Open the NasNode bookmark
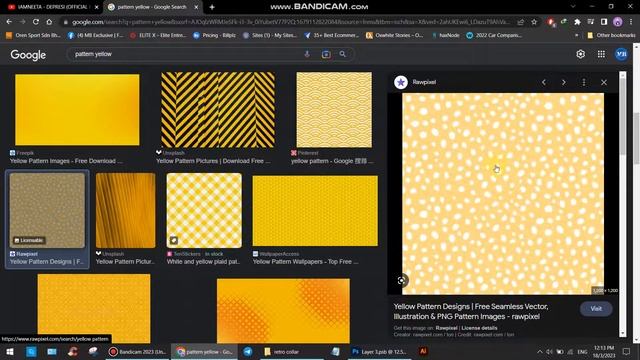This screenshot has height=360, width=640. (x=446, y=36)
